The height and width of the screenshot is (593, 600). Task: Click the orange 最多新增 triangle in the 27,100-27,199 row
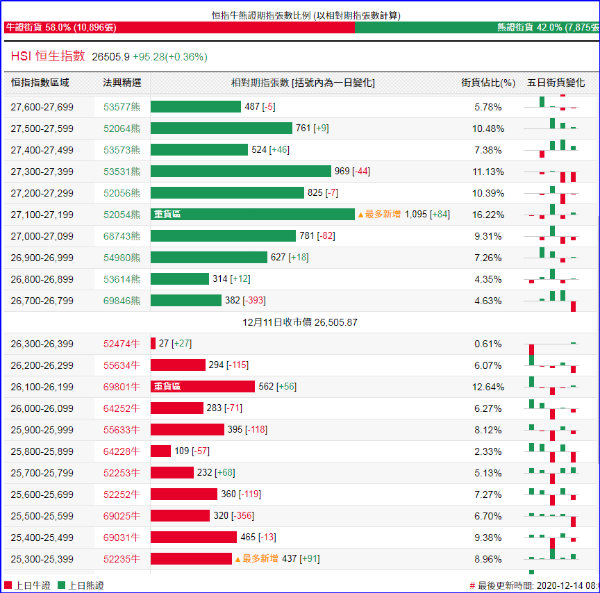coord(360,215)
